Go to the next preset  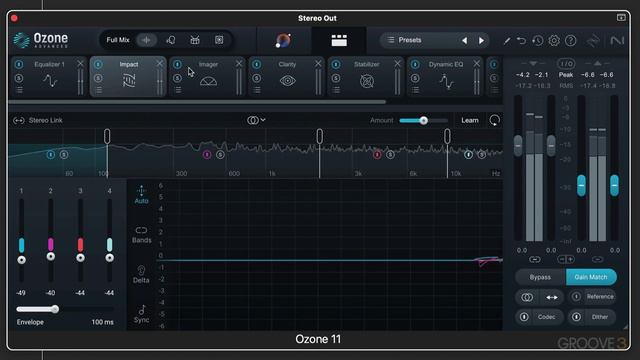482,40
